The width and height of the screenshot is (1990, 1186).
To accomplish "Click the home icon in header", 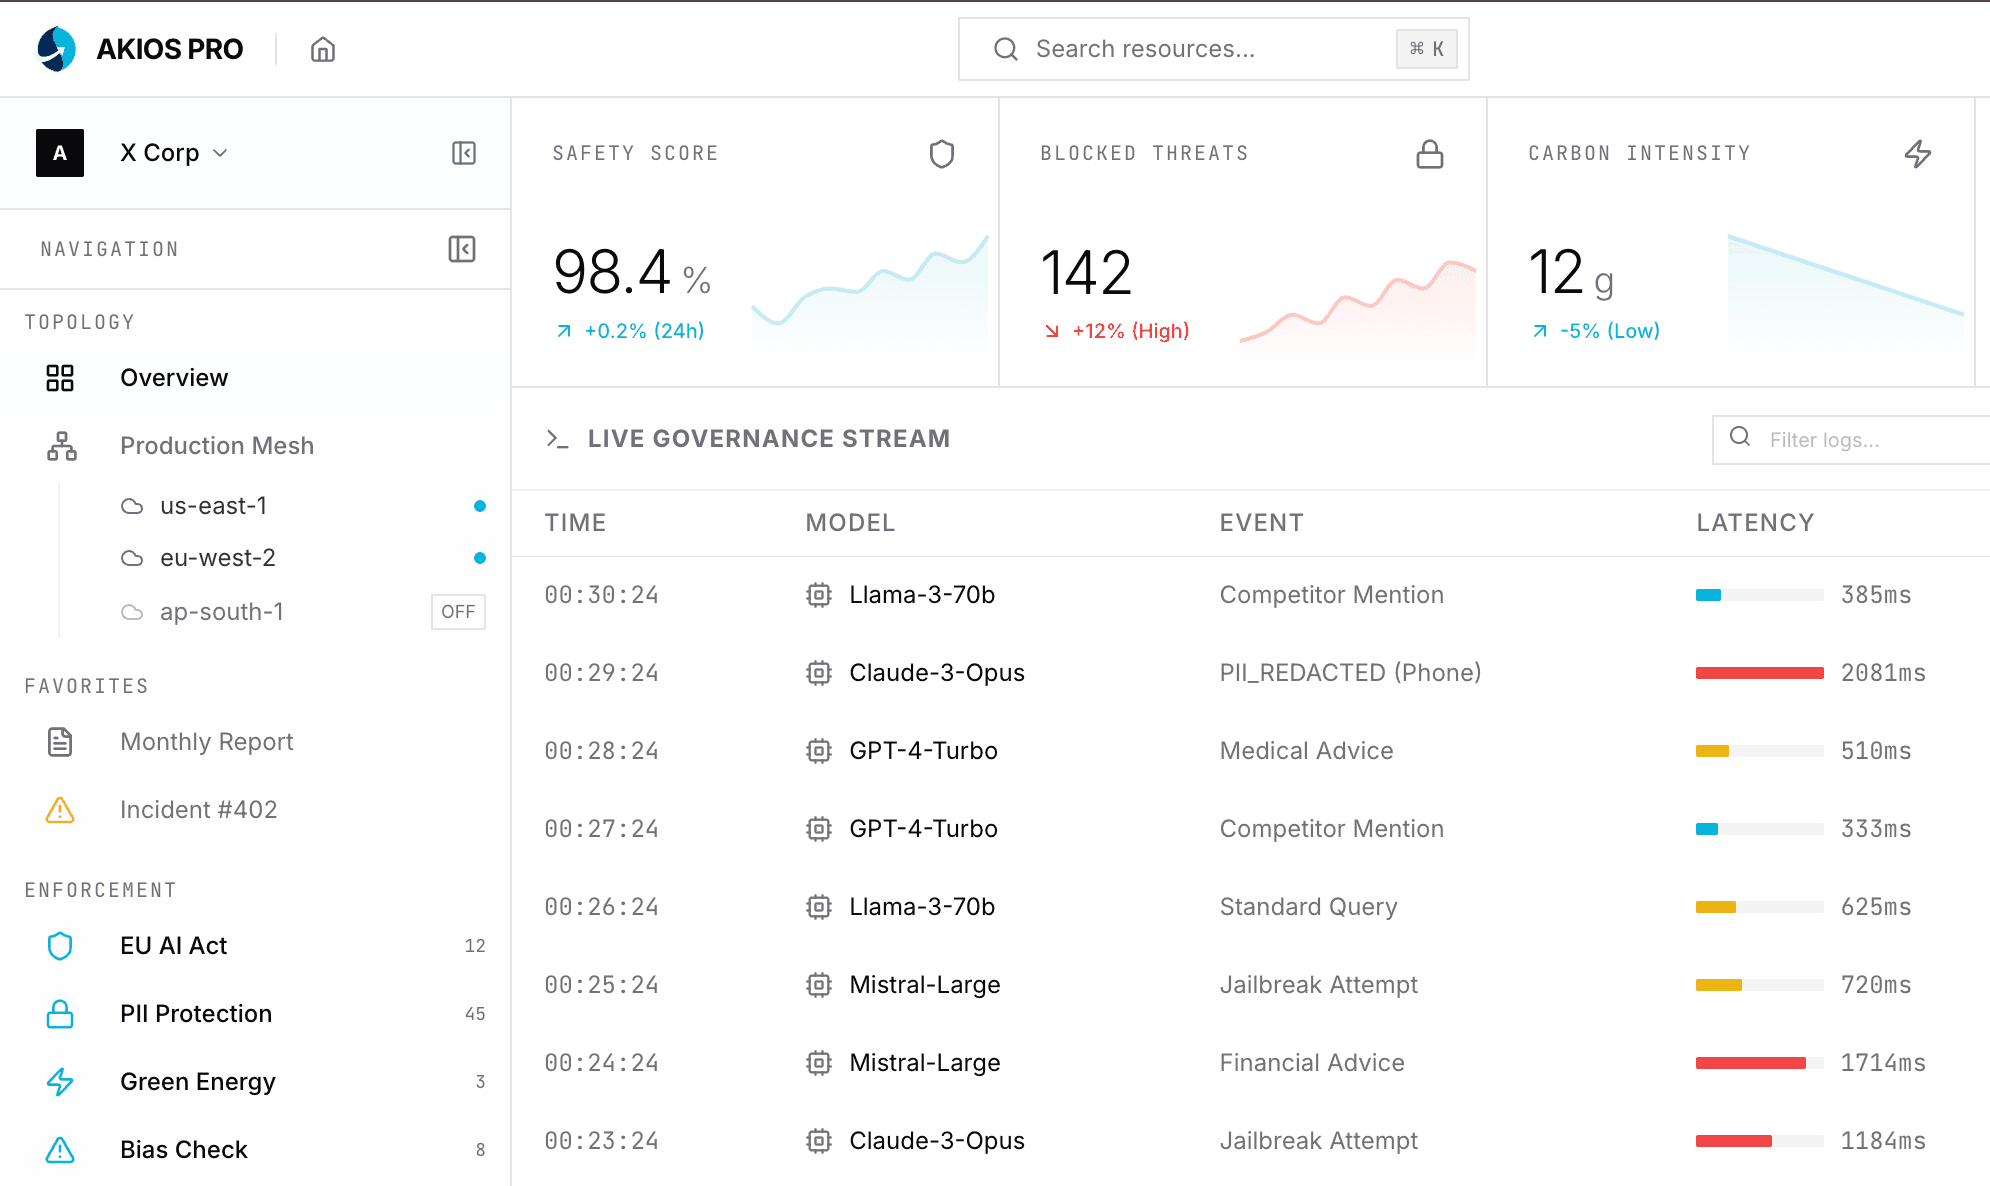I will (322, 49).
